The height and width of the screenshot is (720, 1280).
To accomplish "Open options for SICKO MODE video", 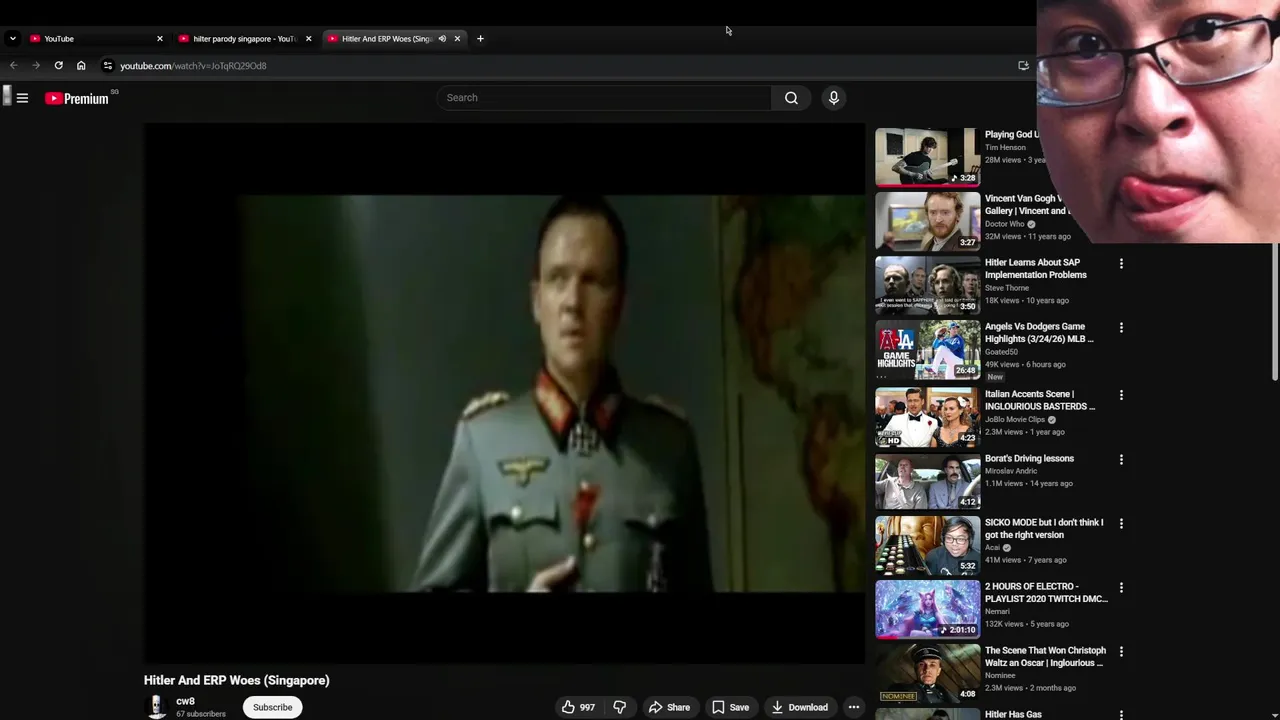I will (x=1121, y=524).
